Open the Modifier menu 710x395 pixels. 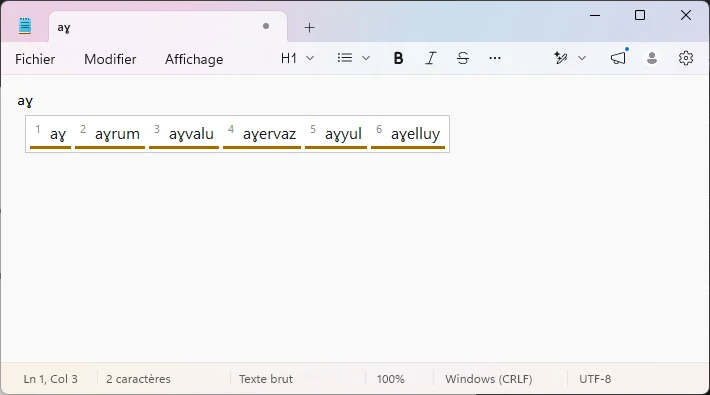tap(110, 59)
